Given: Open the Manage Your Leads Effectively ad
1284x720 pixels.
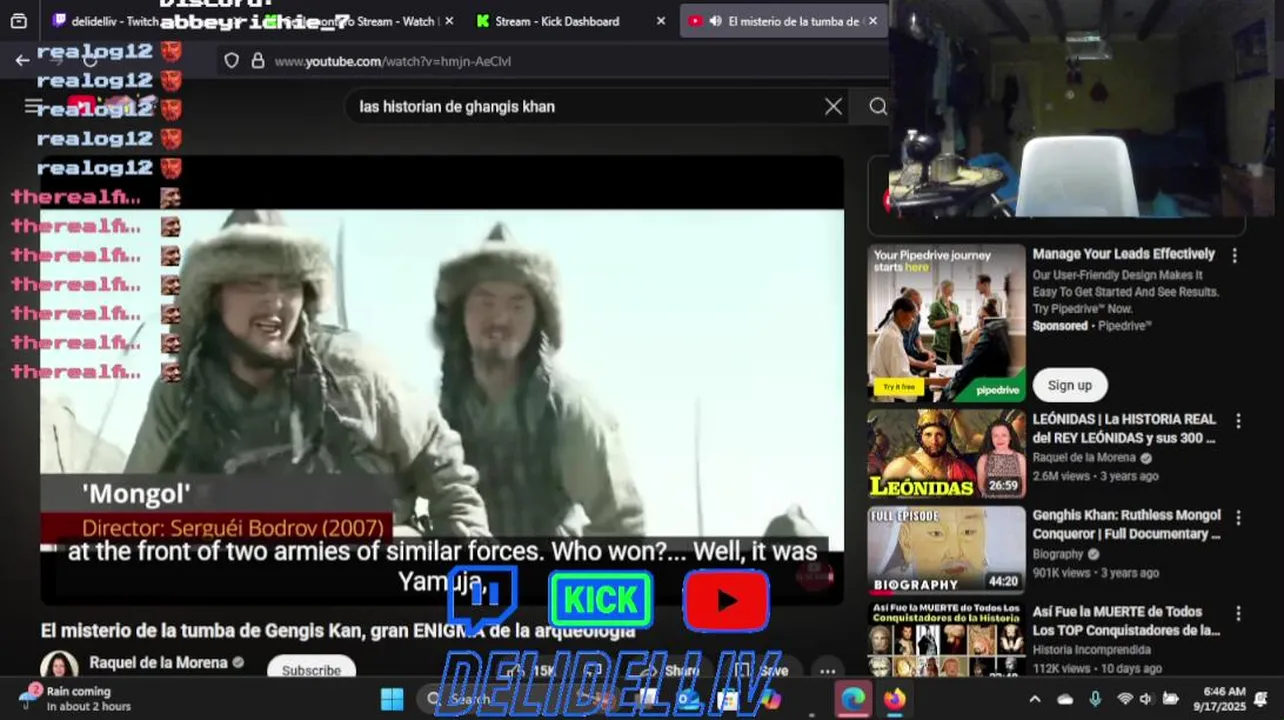Looking at the screenshot, I should pos(1123,254).
